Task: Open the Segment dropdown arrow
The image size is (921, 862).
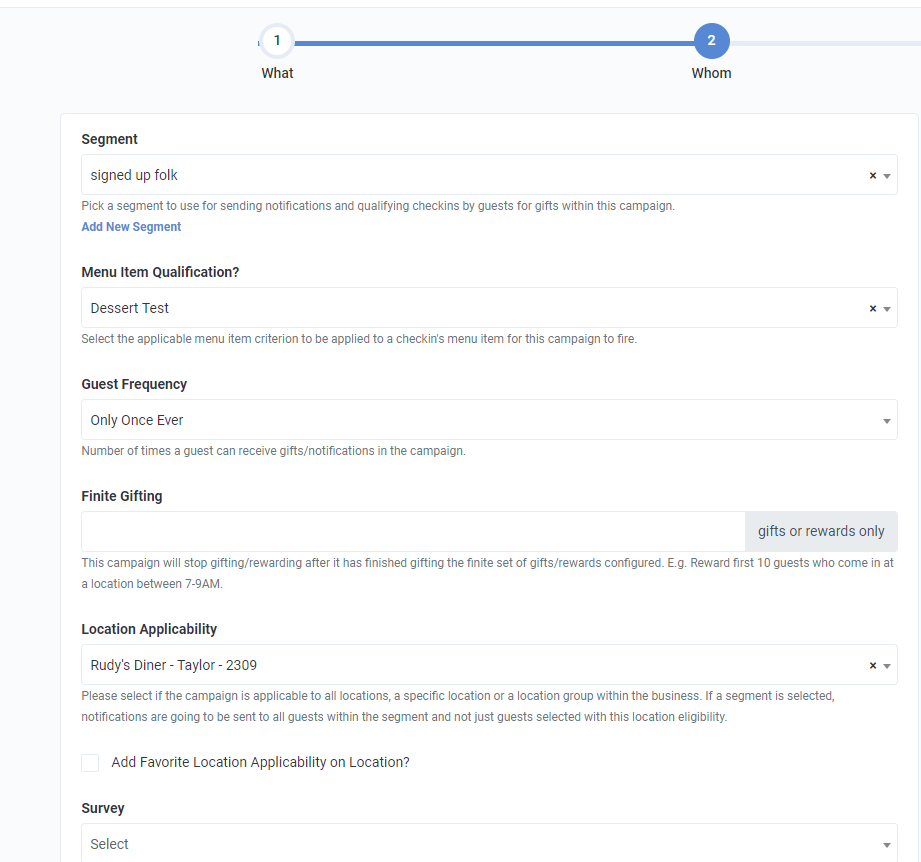Action: pyautogui.click(x=886, y=174)
